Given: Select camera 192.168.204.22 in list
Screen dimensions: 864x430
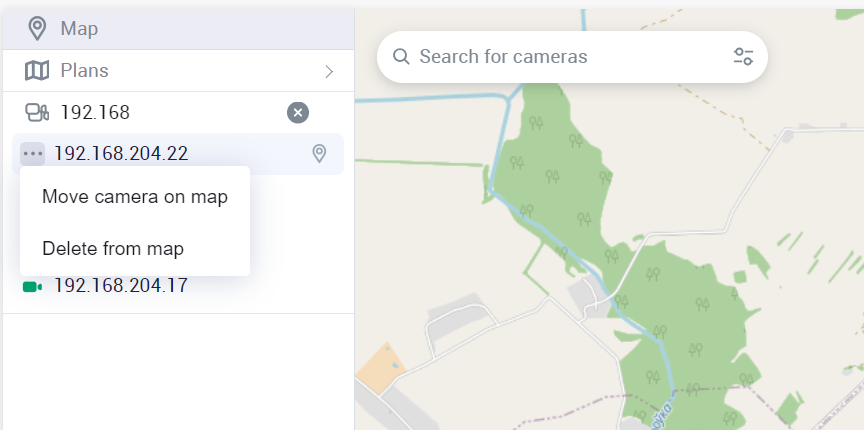Looking at the screenshot, I should [x=121, y=154].
